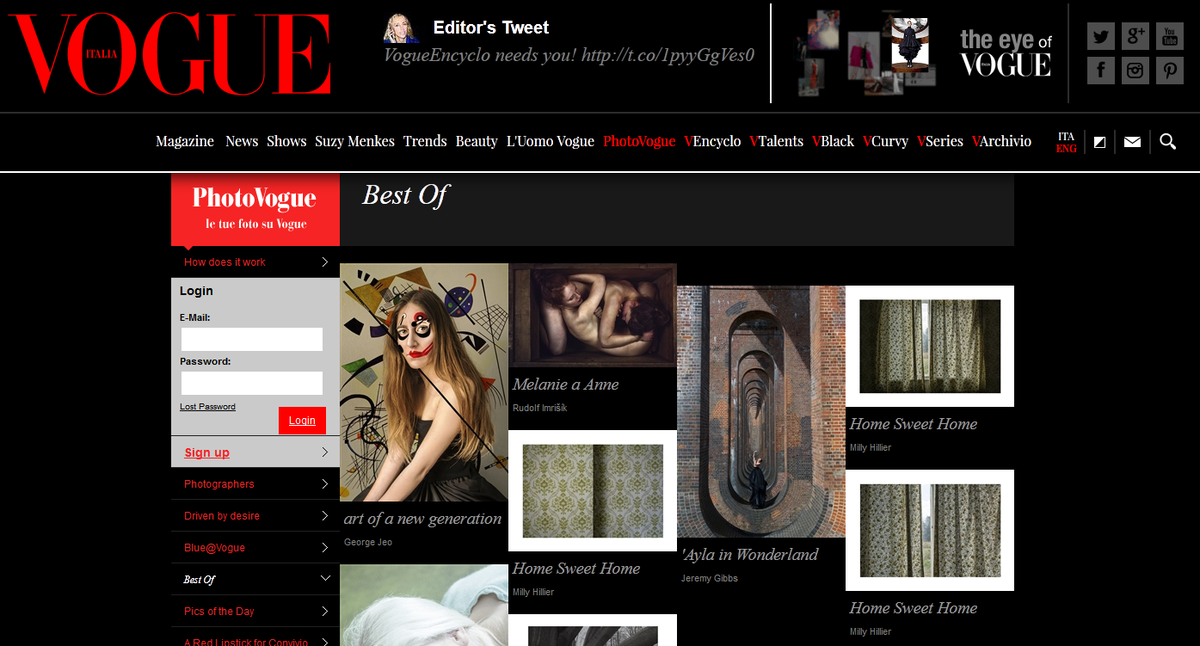Go to Shows section
This screenshot has width=1200, height=646.
click(x=286, y=142)
